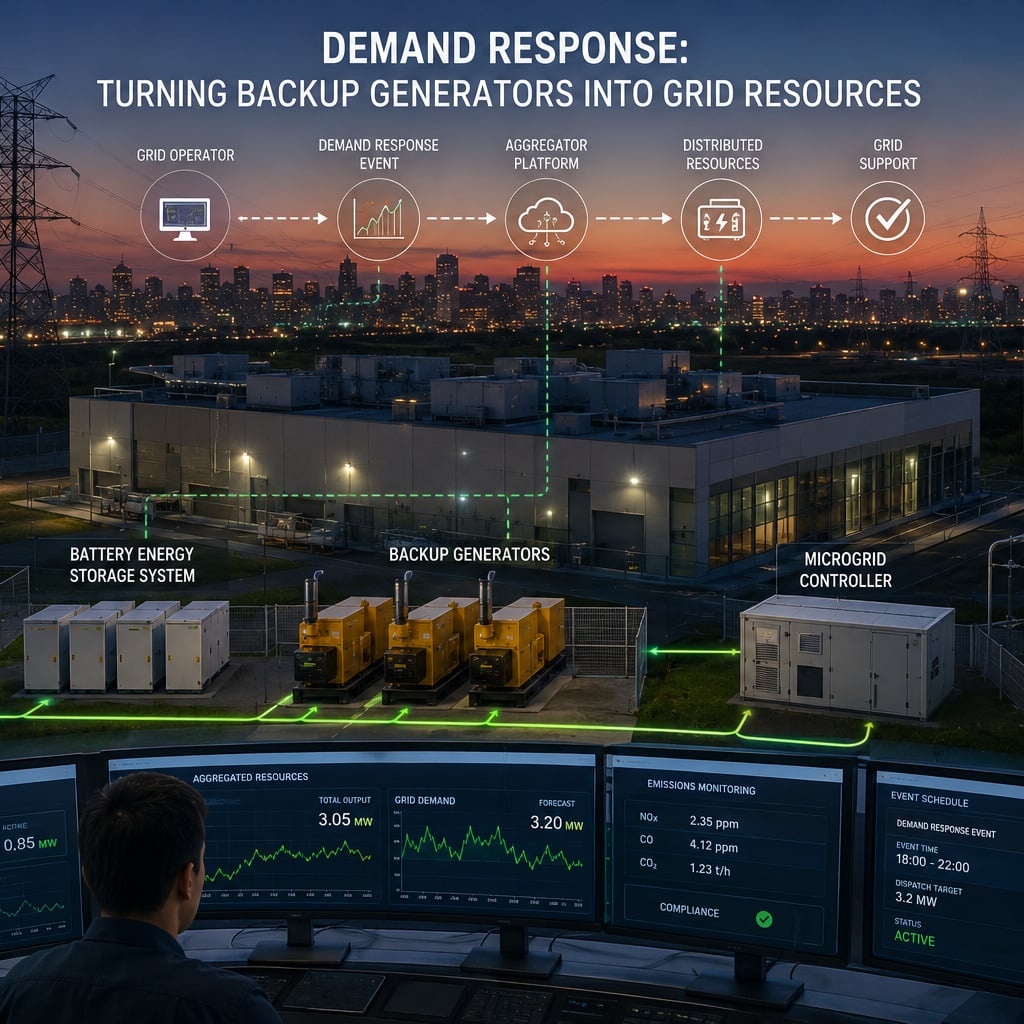This screenshot has width=1024, height=1024.
Task: Click the 'MICROGRID CONTROLLER' label
Action: click(845, 569)
